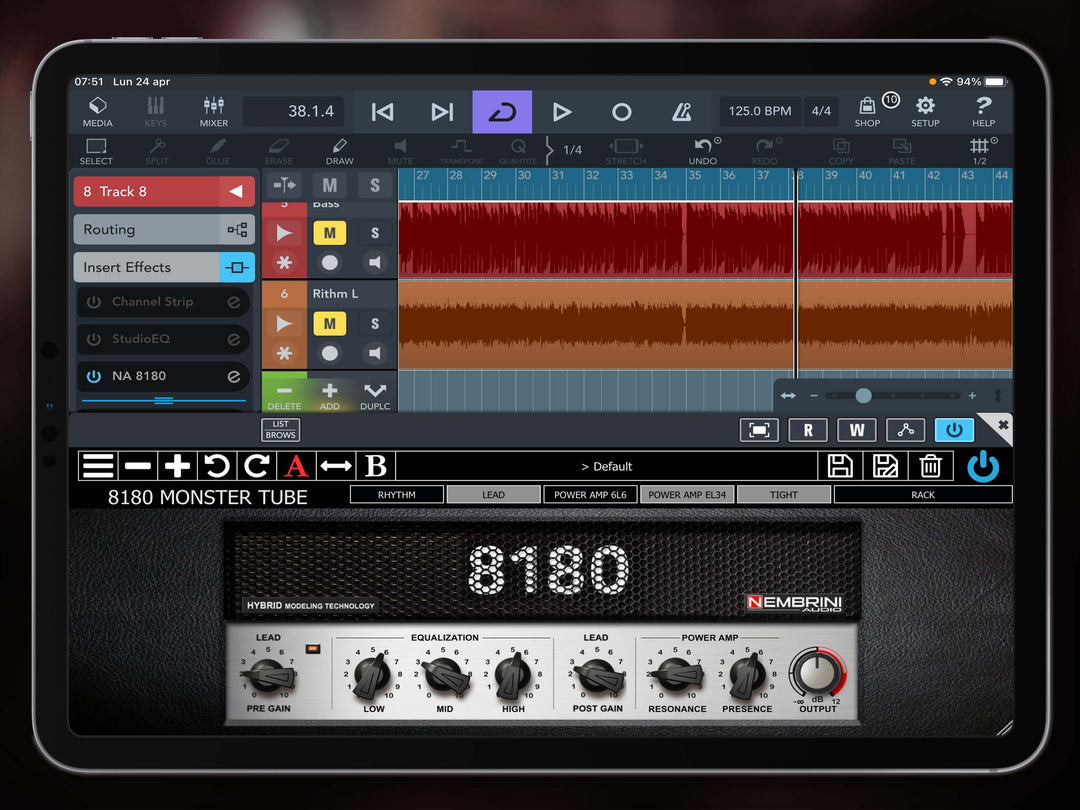
Task: Adjust the horizontal zoom slider handle
Action: pyautogui.click(x=863, y=395)
